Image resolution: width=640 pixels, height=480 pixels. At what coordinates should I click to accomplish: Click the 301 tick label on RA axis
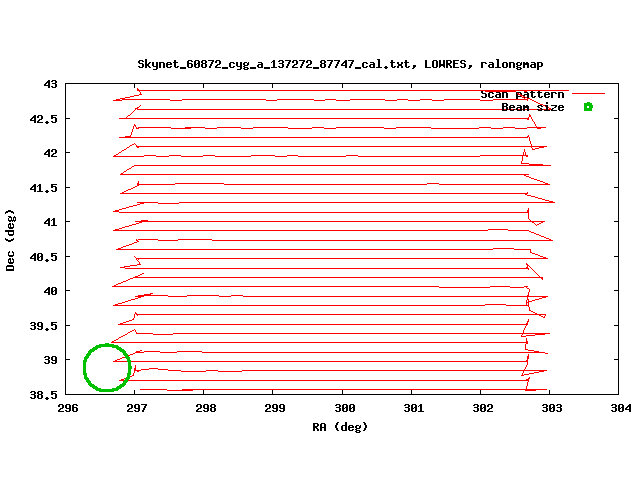(x=414, y=408)
